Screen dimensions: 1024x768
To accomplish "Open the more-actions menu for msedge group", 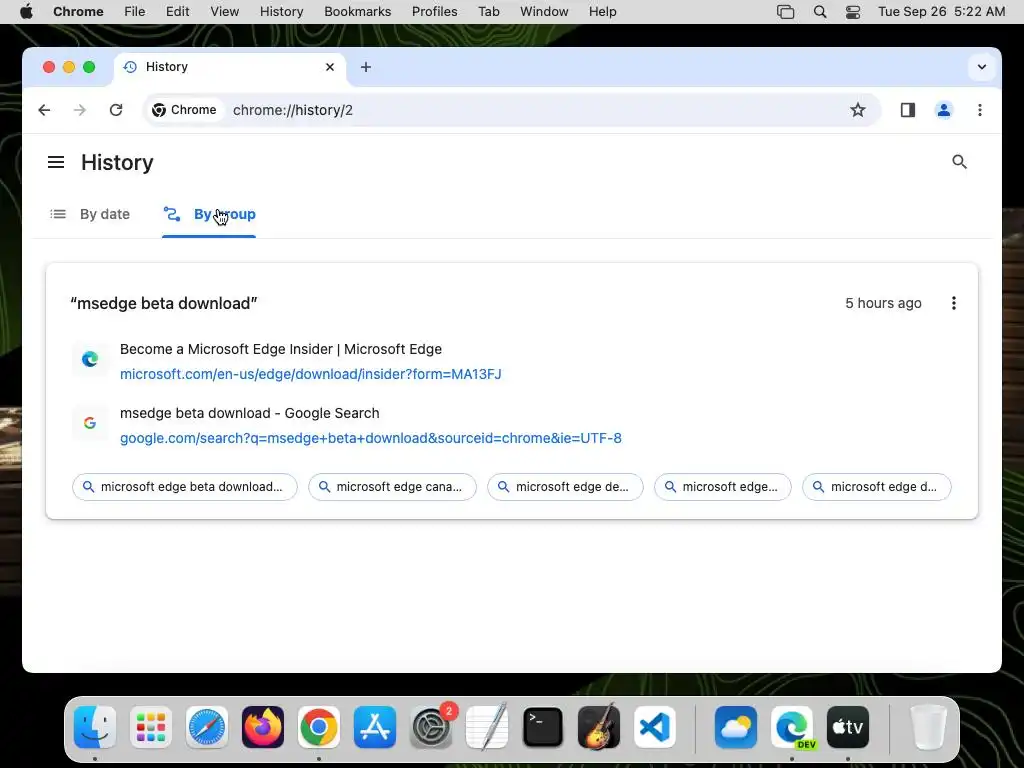I will pos(953,303).
